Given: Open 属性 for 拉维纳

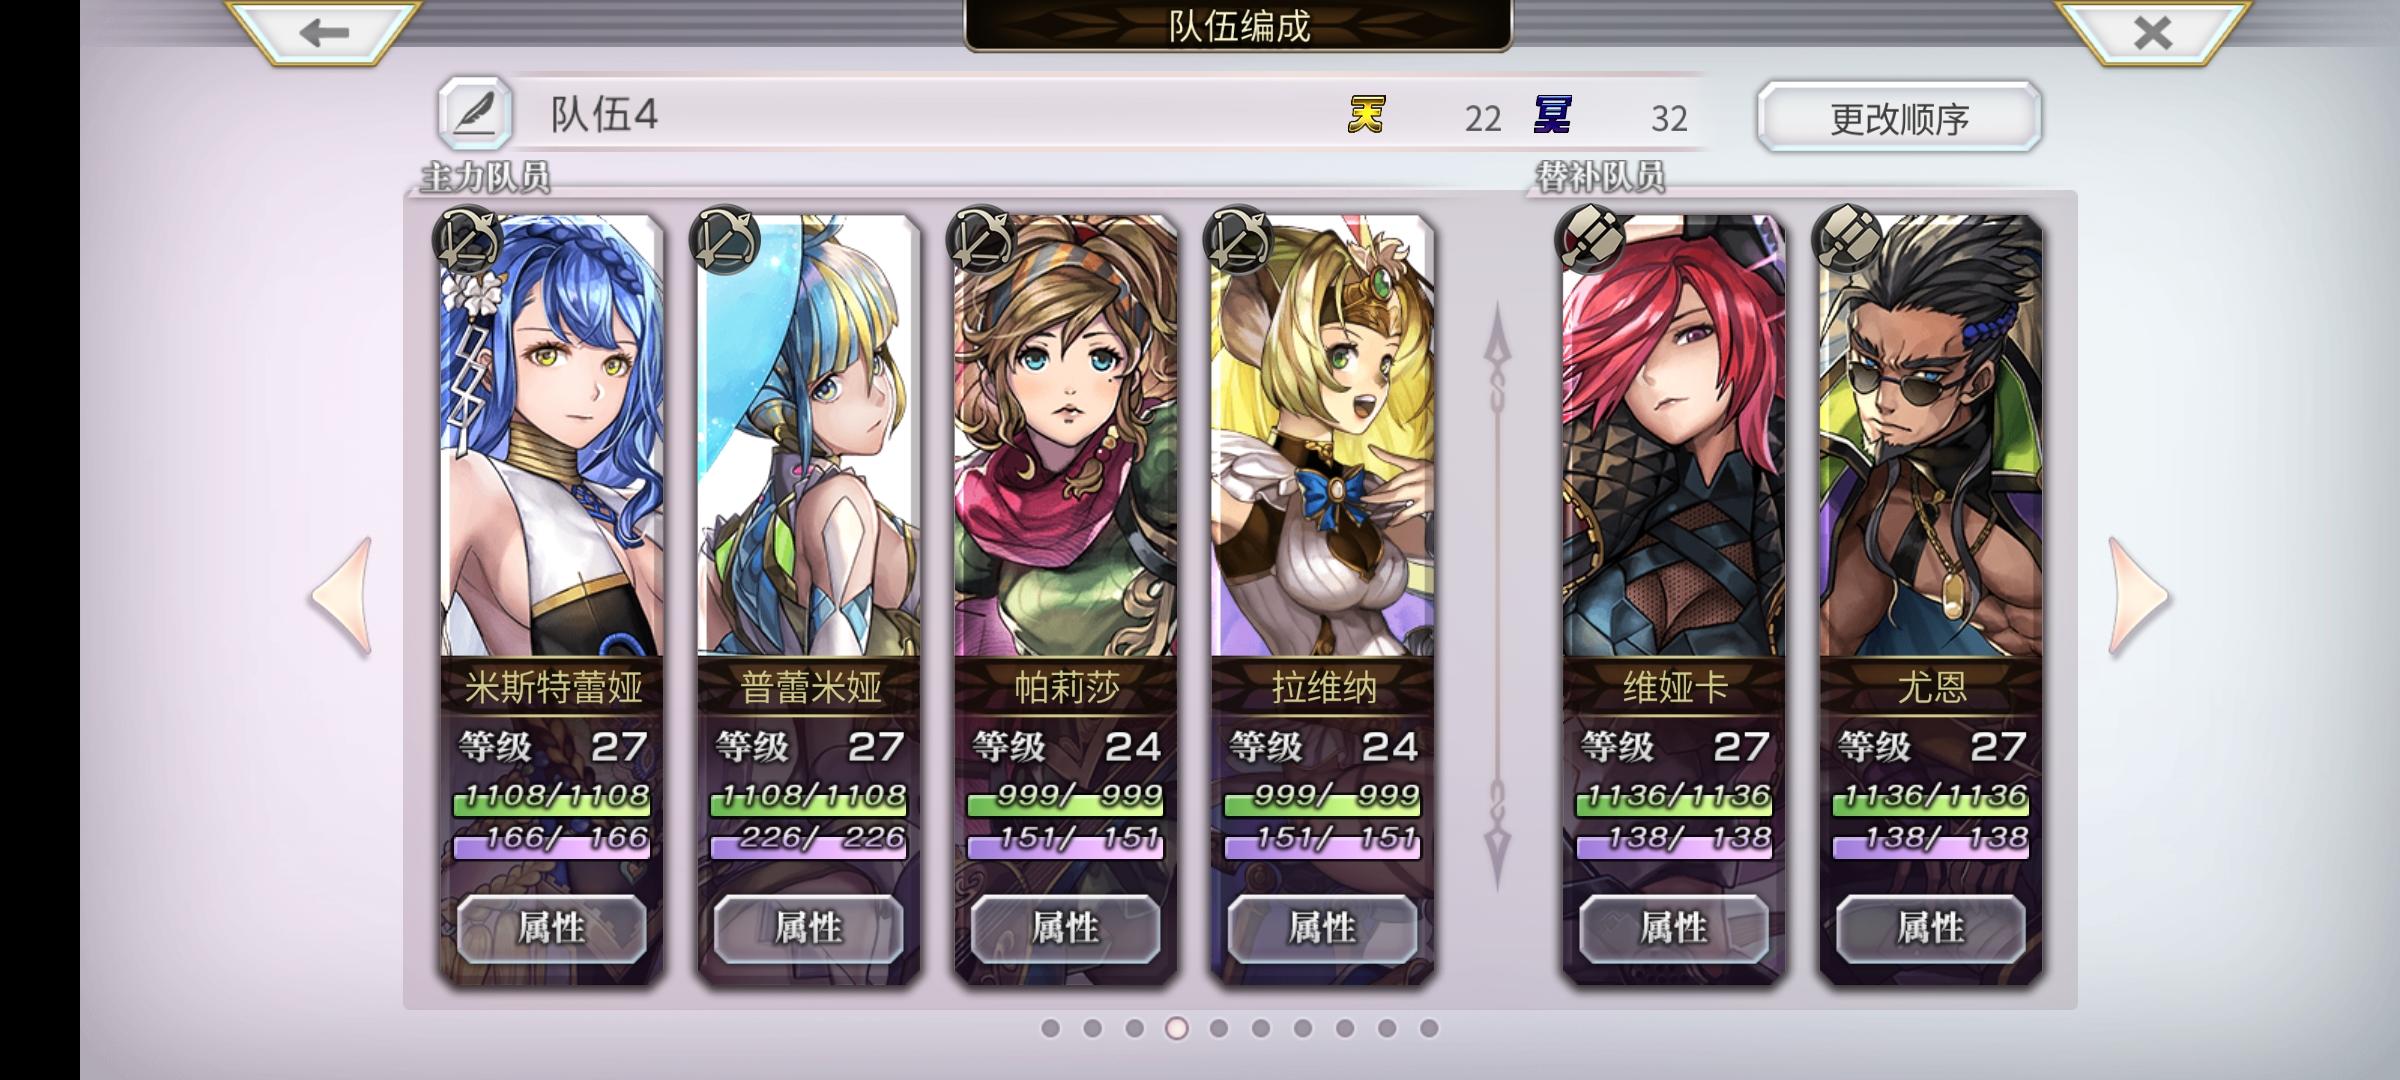Looking at the screenshot, I should coord(1323,929).
